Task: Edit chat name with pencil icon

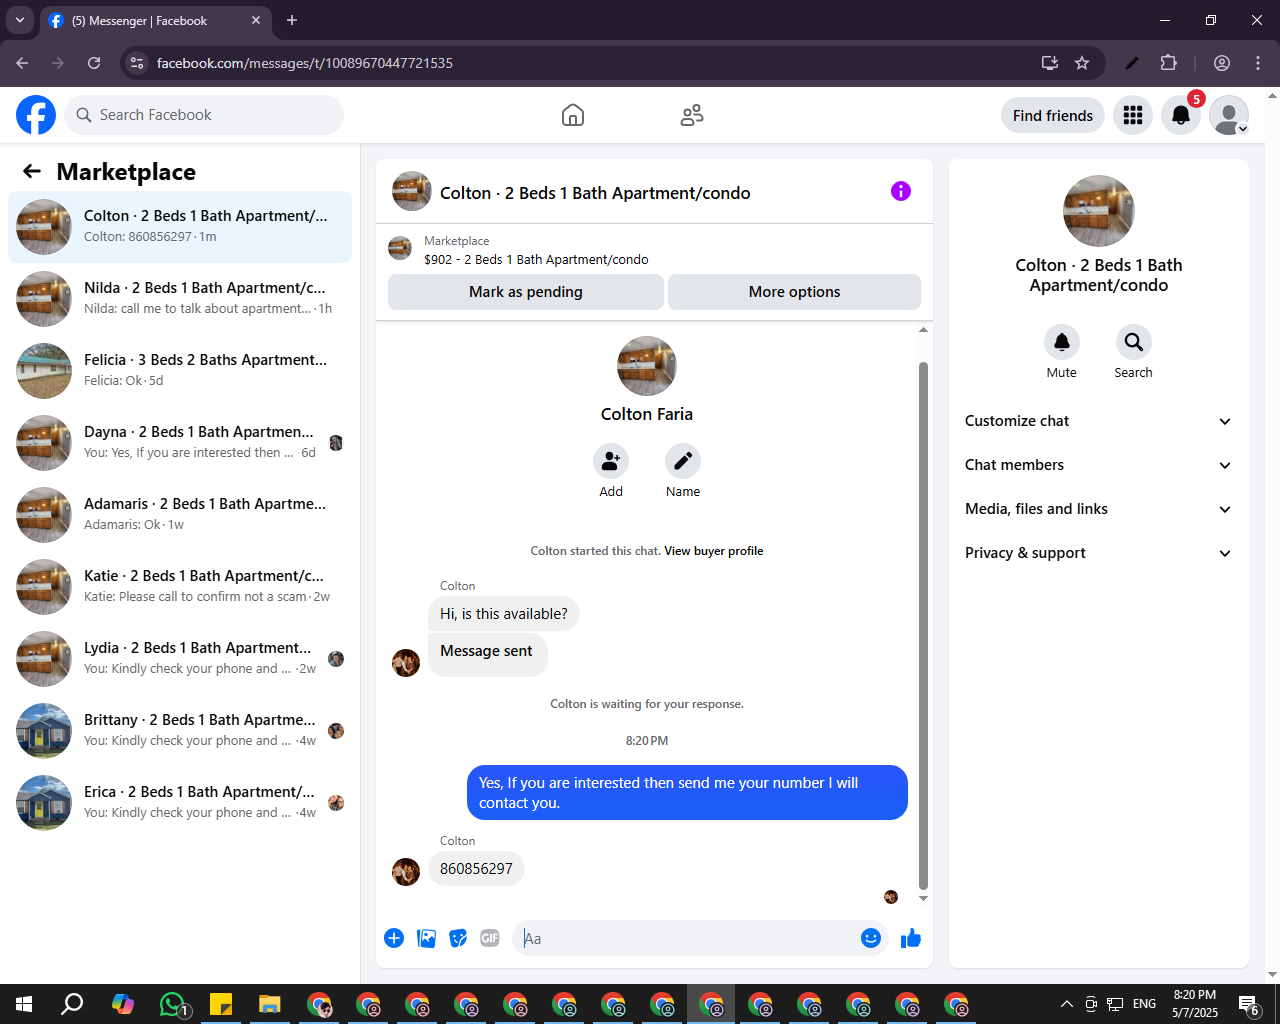Action: (683, 461)
